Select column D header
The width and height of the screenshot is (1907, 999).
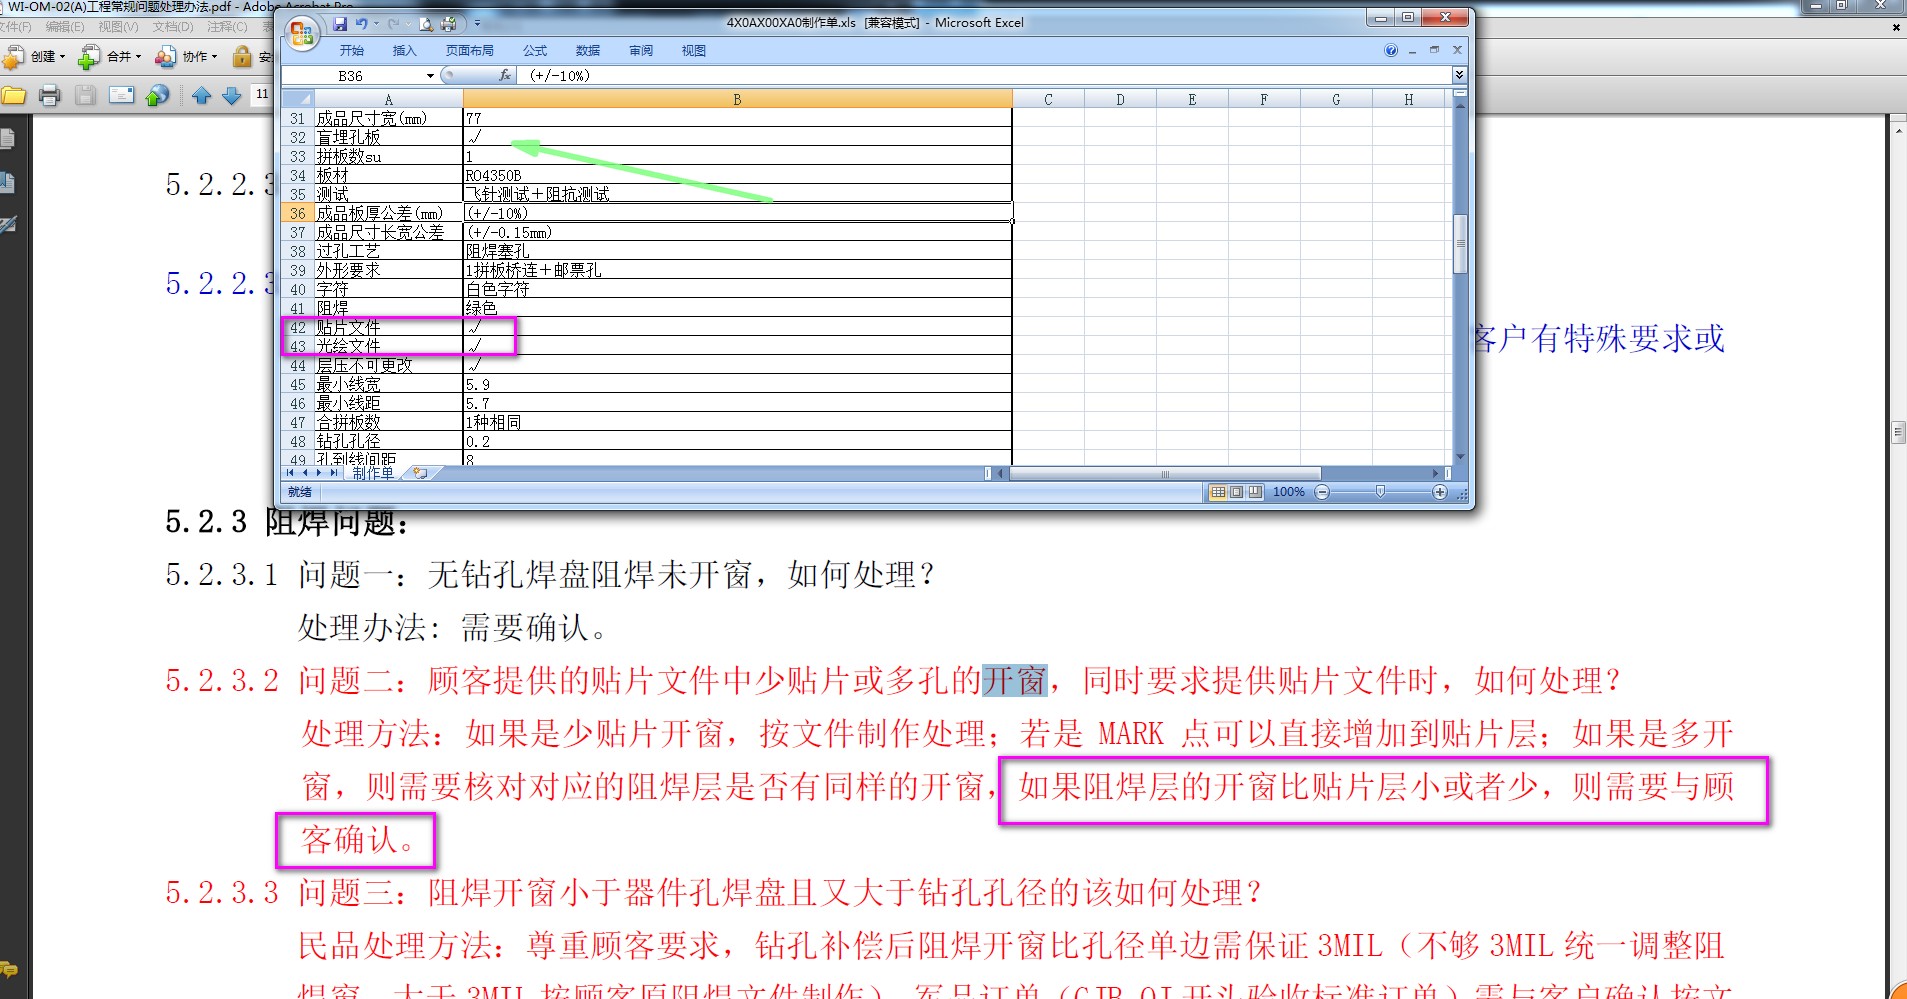point(1120,99)
